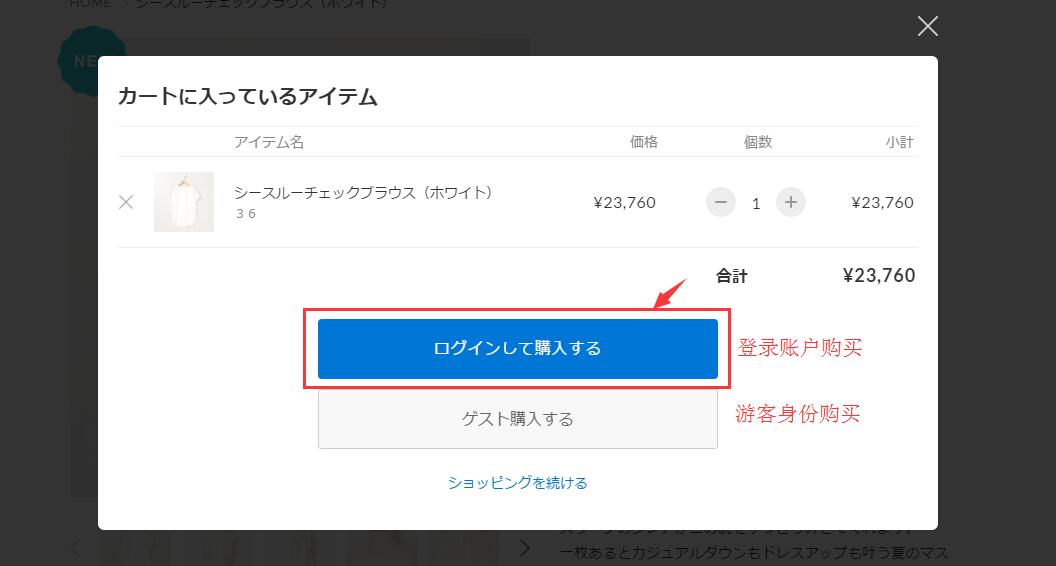
Task: Click the white blouse product thumbnail
Action: click(x=184, y=202)
